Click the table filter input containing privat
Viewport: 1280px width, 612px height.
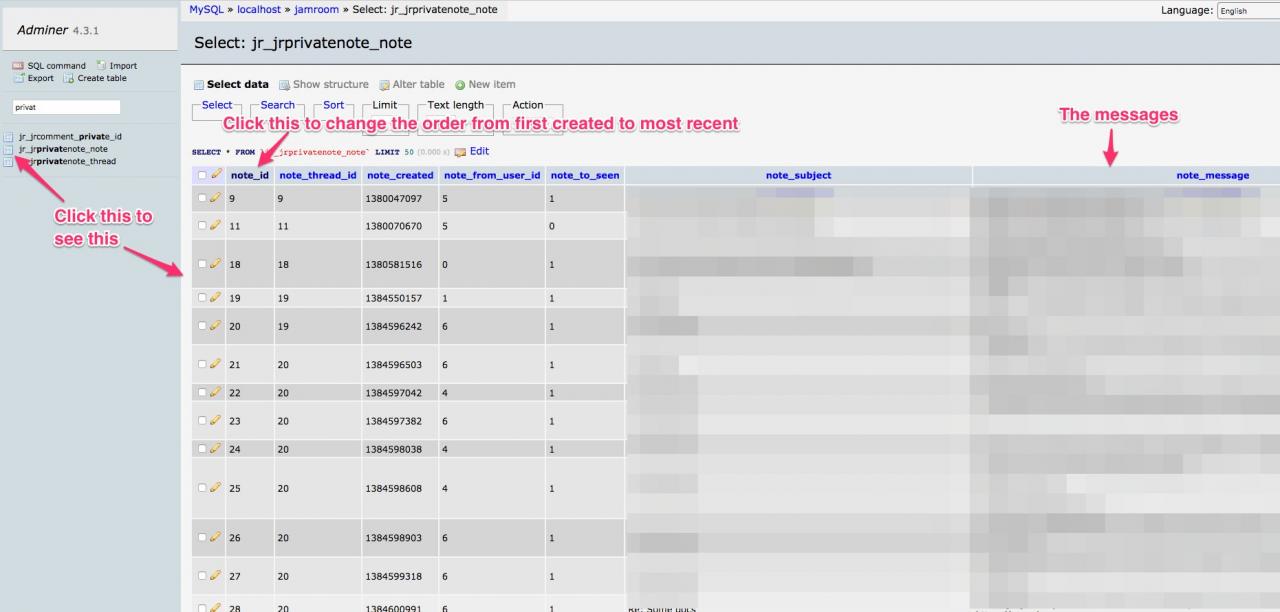[66, 107]
